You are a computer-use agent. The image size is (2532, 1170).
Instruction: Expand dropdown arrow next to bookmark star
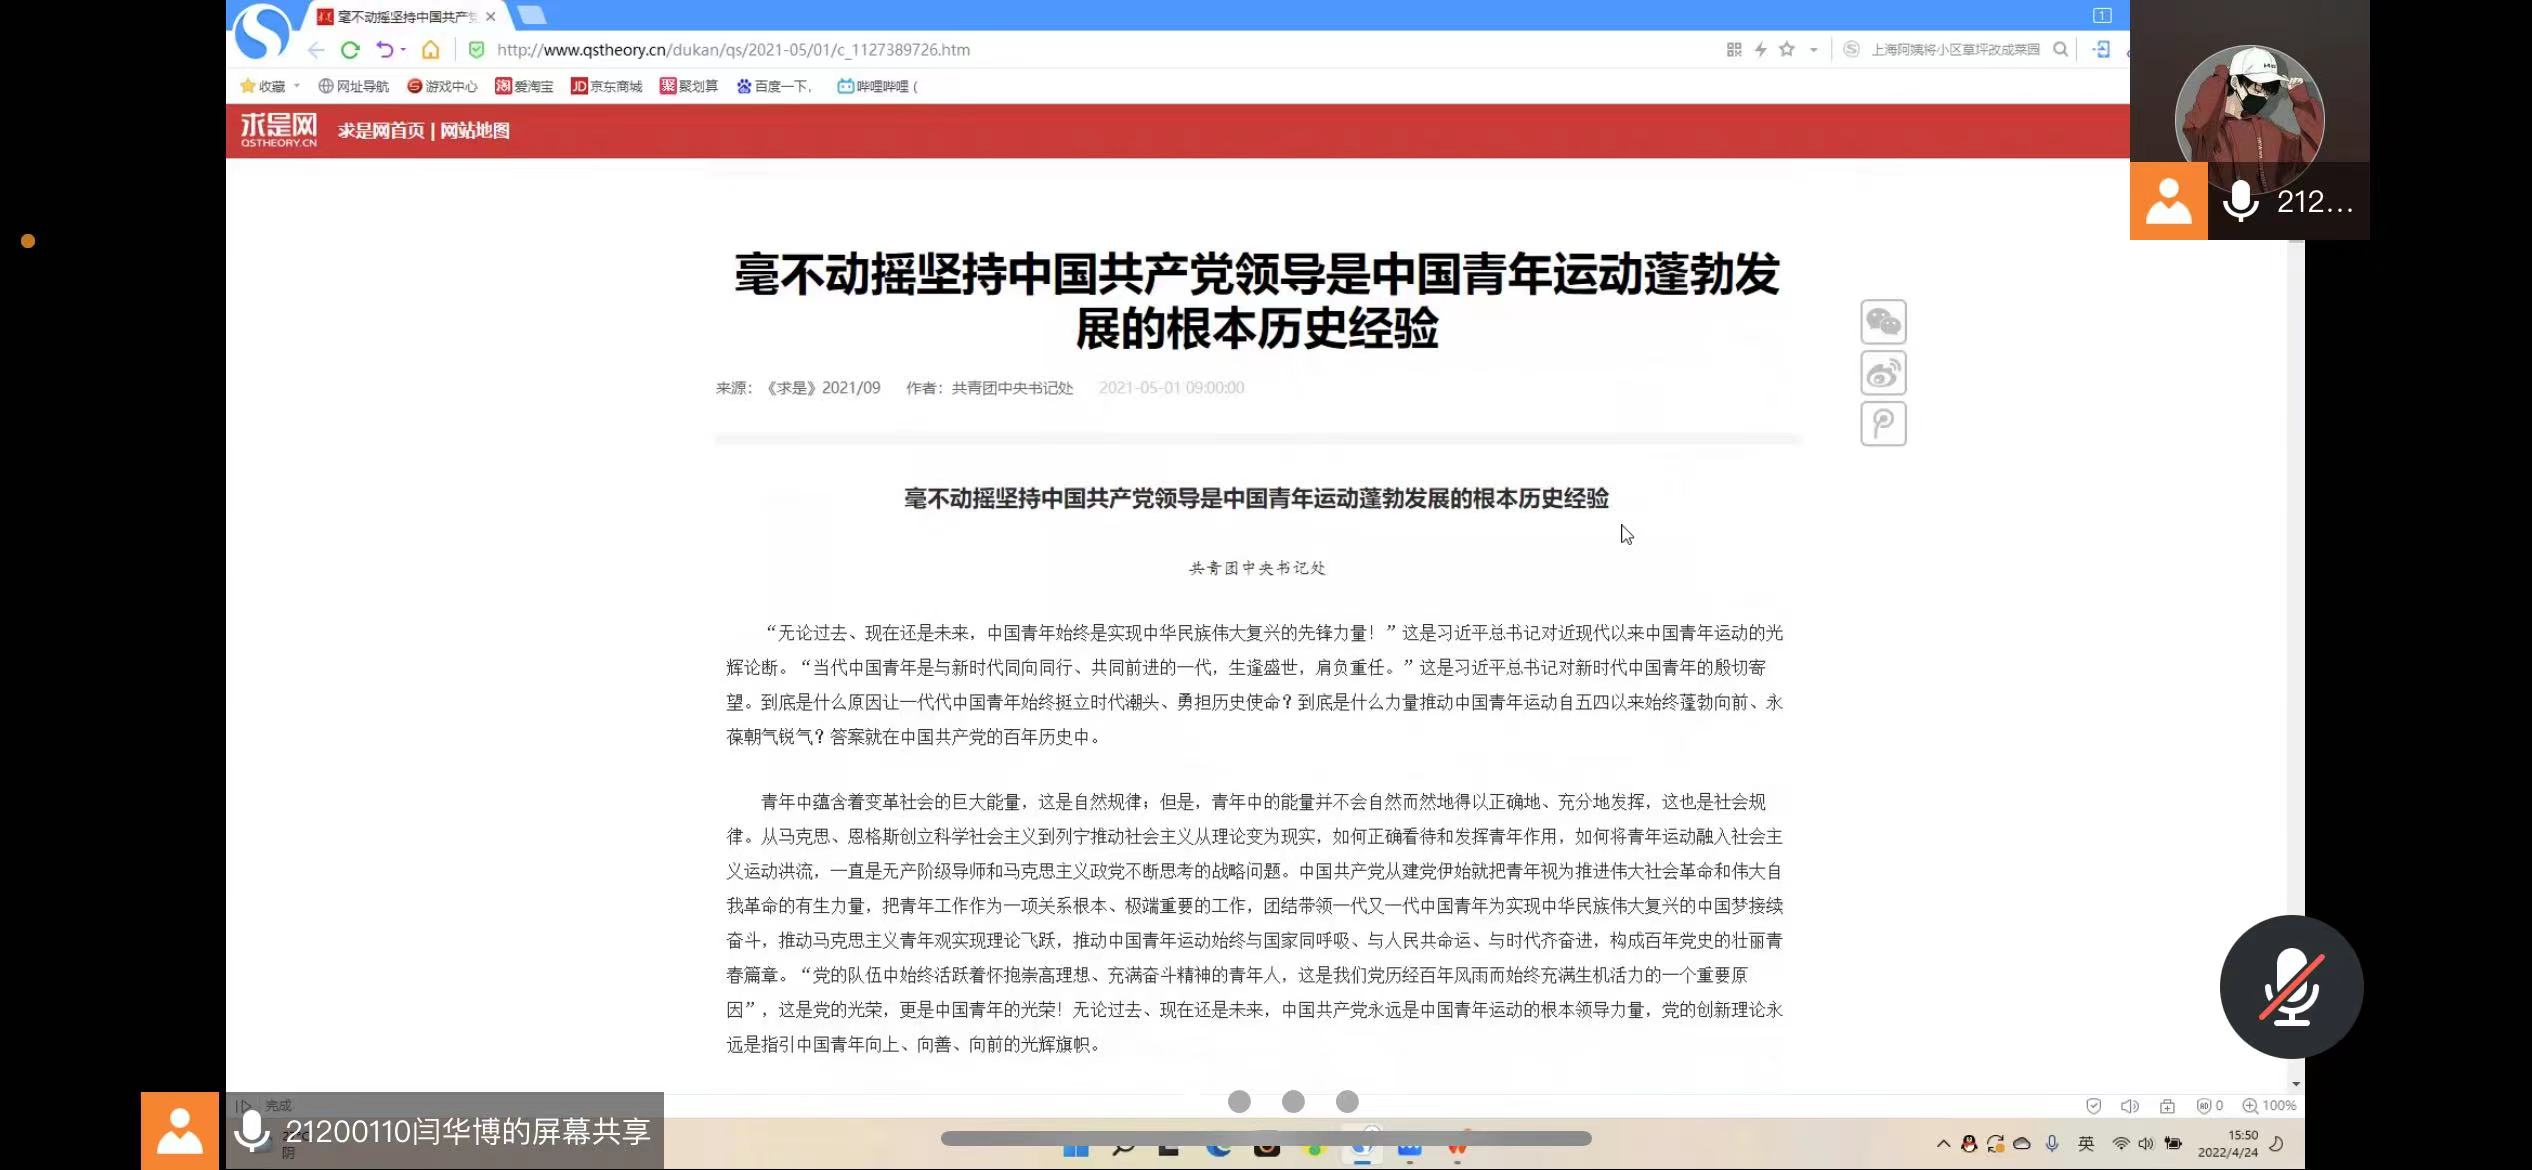point(1813,50)
